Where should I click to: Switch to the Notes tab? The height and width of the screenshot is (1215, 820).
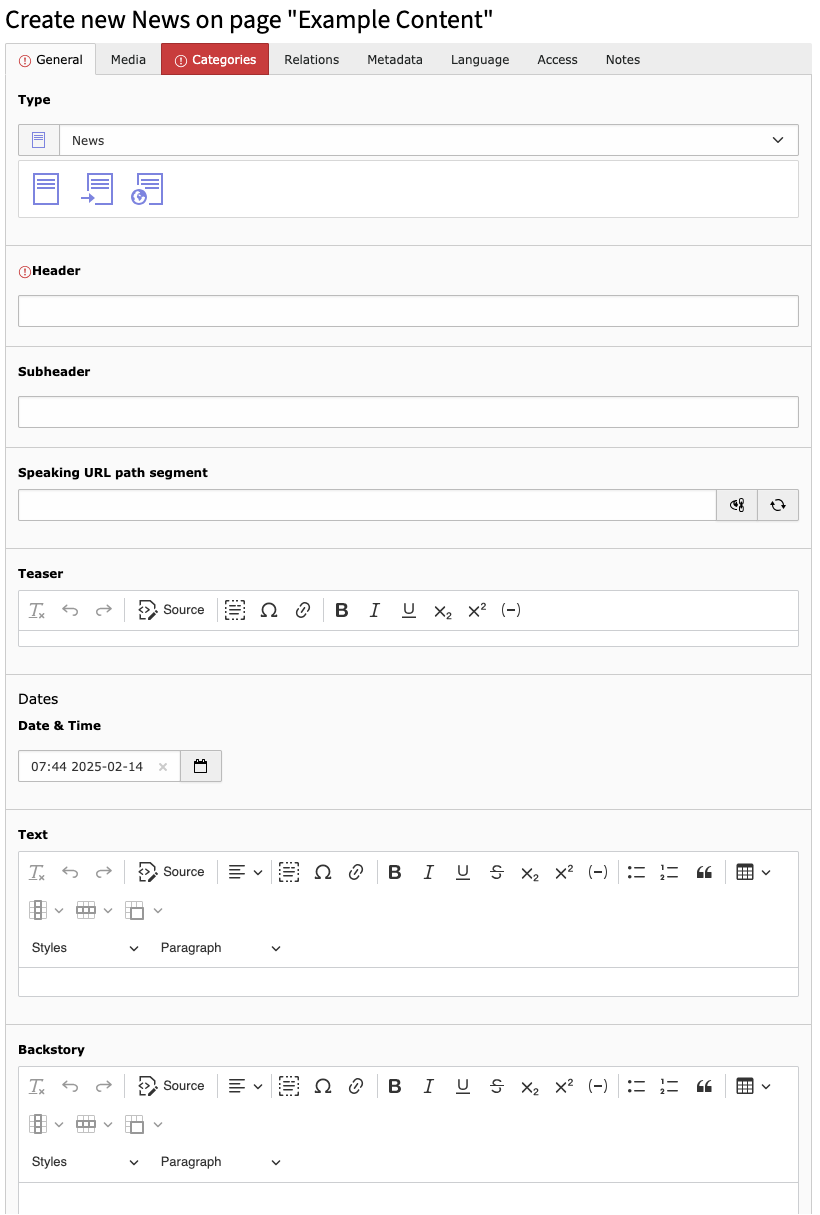click(x=622, y=59)
